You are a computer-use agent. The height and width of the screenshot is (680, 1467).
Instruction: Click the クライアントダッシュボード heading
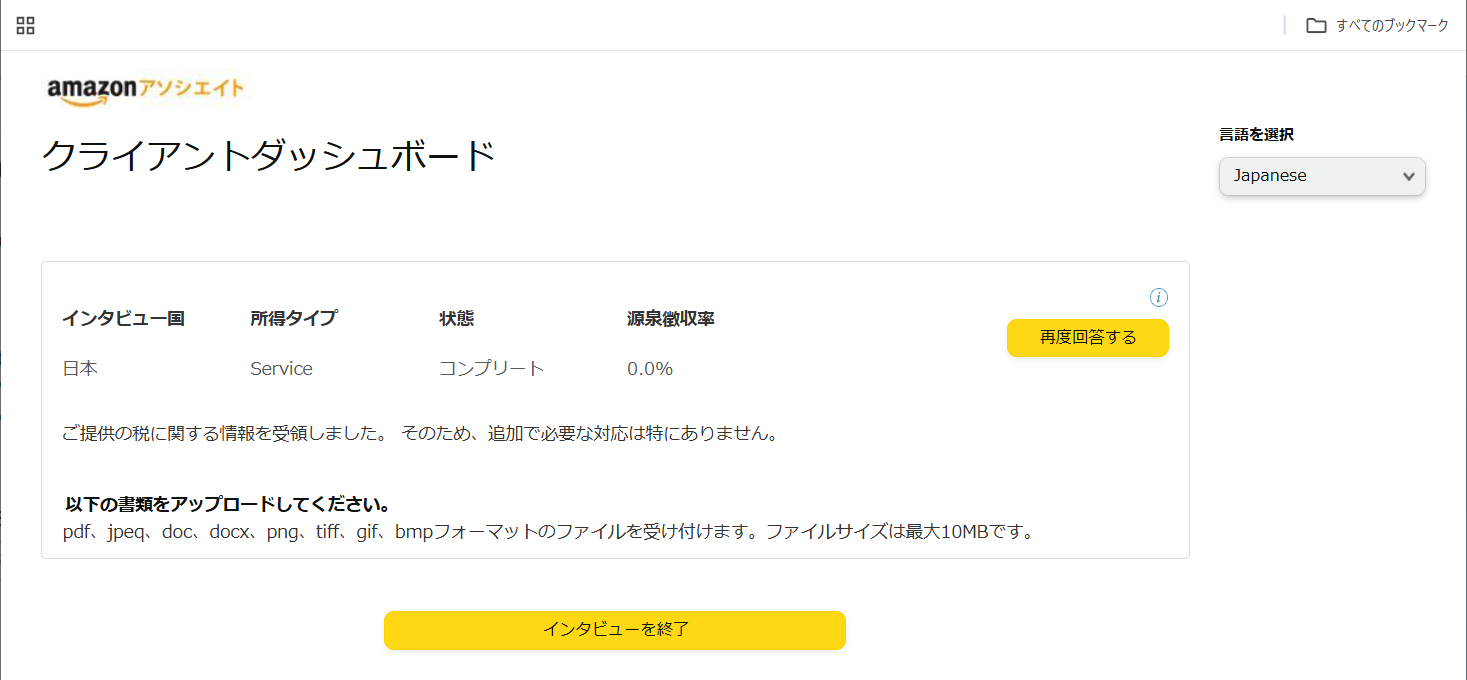coord(269,157)
